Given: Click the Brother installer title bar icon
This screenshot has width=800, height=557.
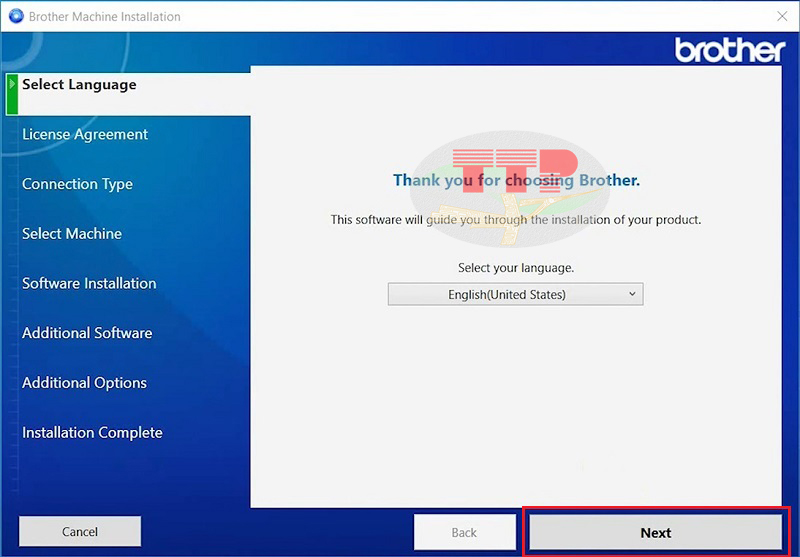Looking at the screenshot, I should (x=16, y=16).
